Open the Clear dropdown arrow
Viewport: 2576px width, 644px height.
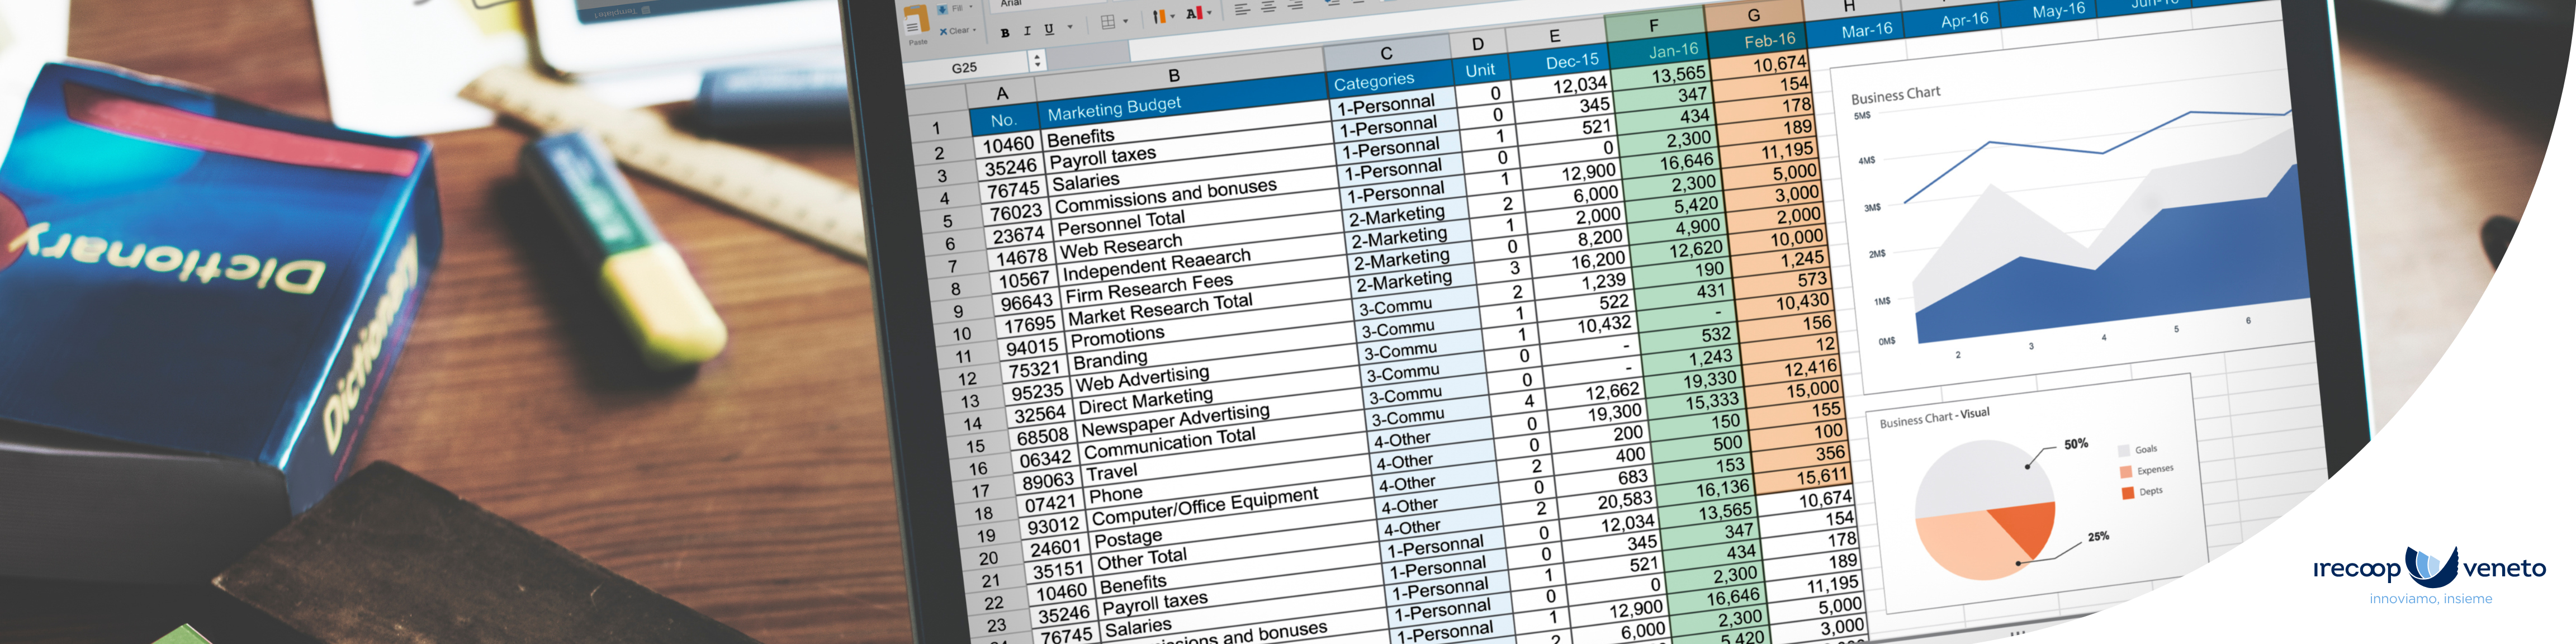tap(974, 30)
